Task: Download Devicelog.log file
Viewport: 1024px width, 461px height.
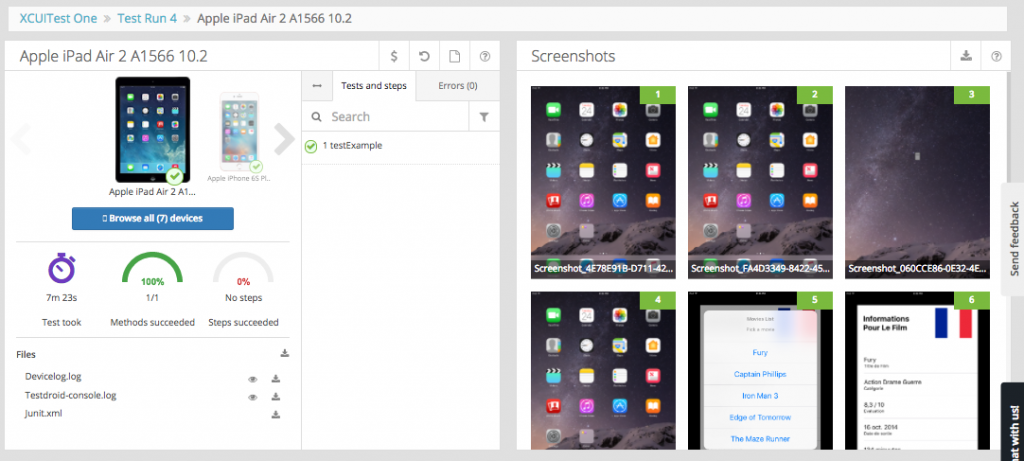Action: click(x=276, y=379)
